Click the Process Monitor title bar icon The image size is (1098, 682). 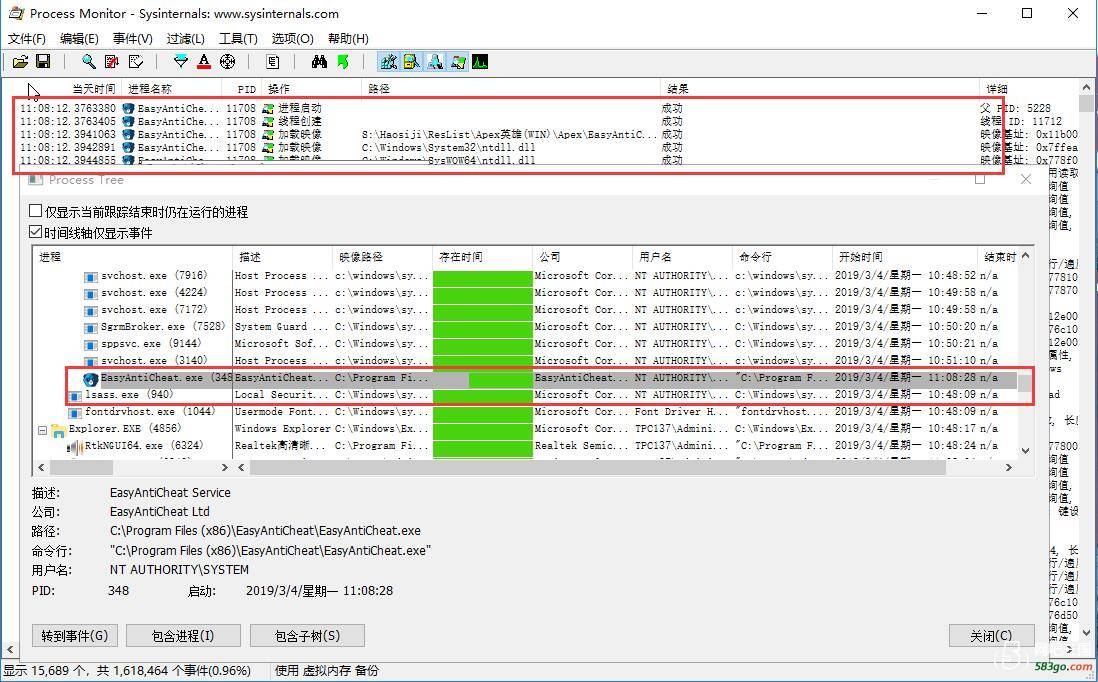point(15,13)
